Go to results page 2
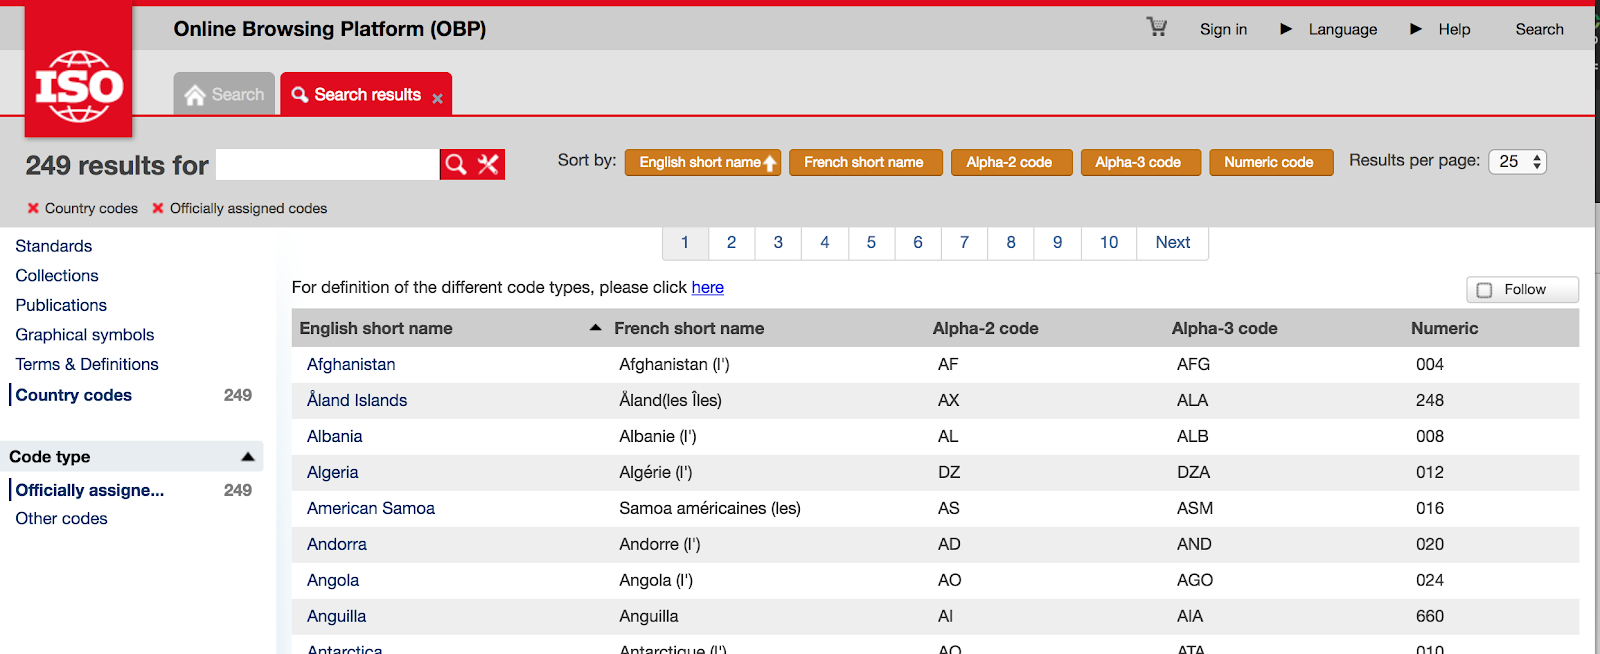The height and width of the screenshot is (654, 1600). coord(731,242)
